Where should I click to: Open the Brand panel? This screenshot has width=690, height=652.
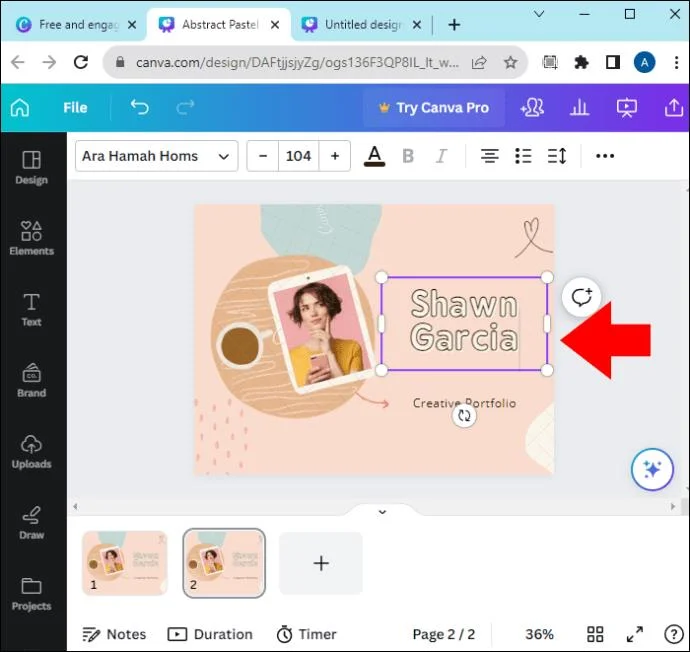tap(31, 381)
